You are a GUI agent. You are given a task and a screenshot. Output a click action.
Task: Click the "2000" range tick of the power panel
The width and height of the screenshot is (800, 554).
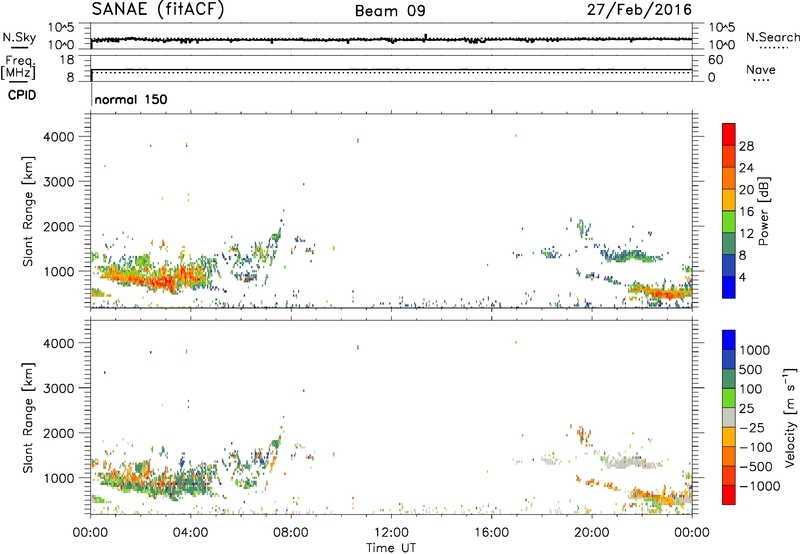[x=58, y=226]
